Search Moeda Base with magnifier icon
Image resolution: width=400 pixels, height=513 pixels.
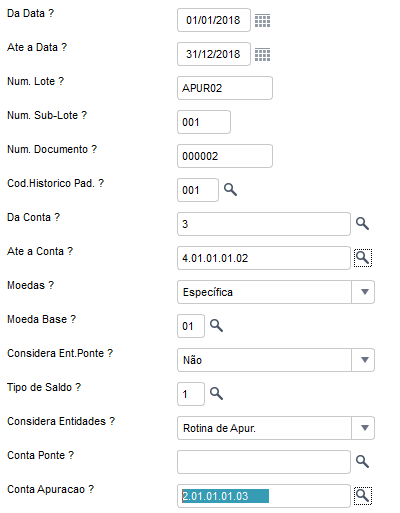pyautogui.click(x=216, y=326)
